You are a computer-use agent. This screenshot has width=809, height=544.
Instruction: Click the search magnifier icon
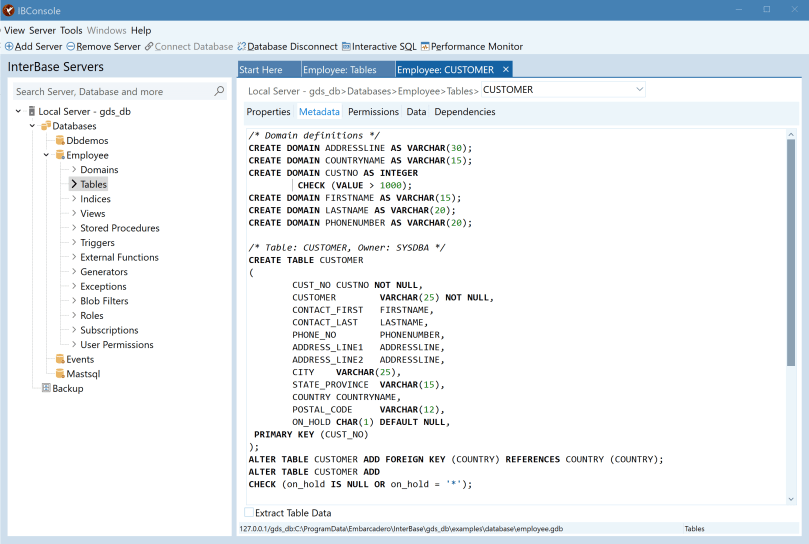click(x=219, y=91)
